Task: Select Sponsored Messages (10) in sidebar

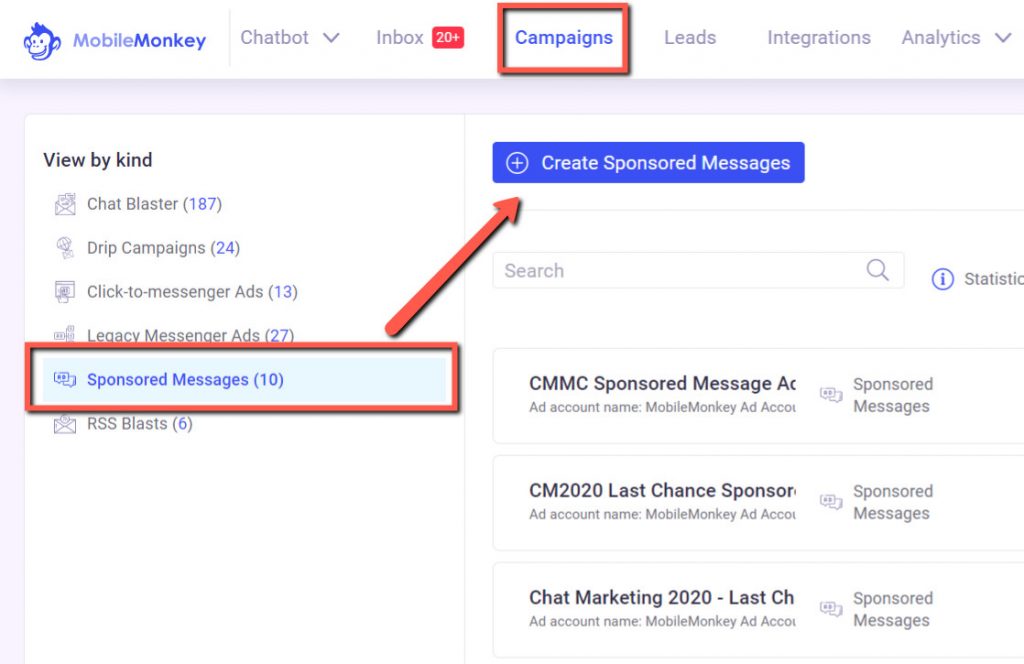Action: (x=185, y=380)
